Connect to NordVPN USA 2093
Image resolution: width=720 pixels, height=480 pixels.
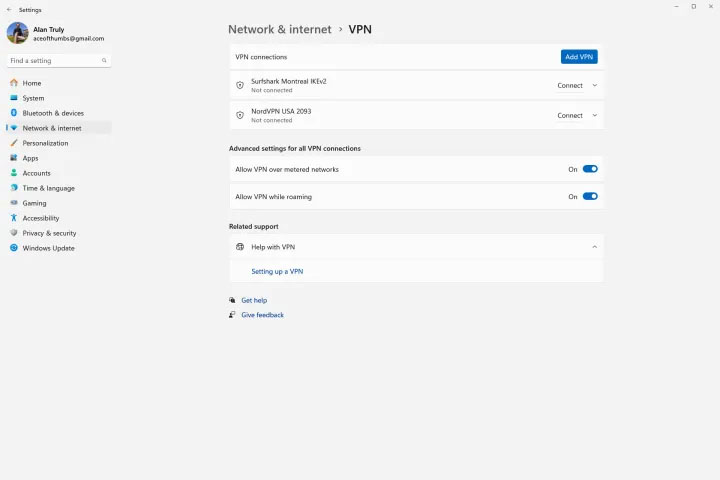tap(570, 115)
